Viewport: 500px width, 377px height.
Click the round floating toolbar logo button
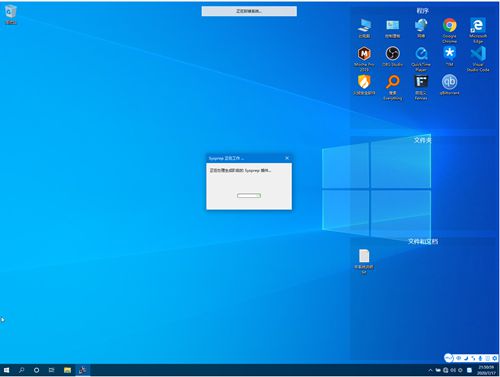tap(449, 358)
